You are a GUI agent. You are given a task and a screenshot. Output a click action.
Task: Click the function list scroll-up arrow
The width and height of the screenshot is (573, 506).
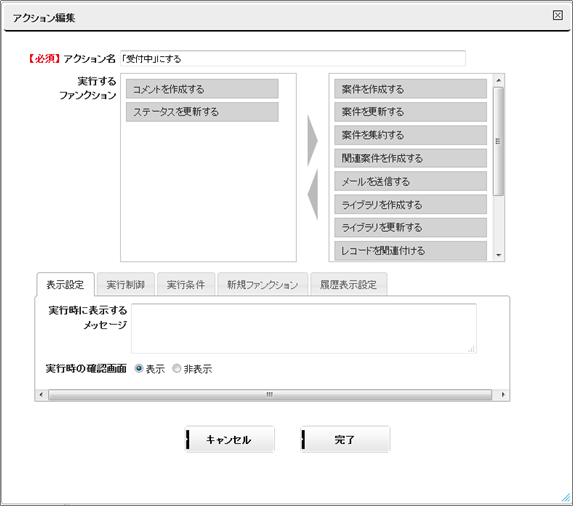click(x=499, y=80)
